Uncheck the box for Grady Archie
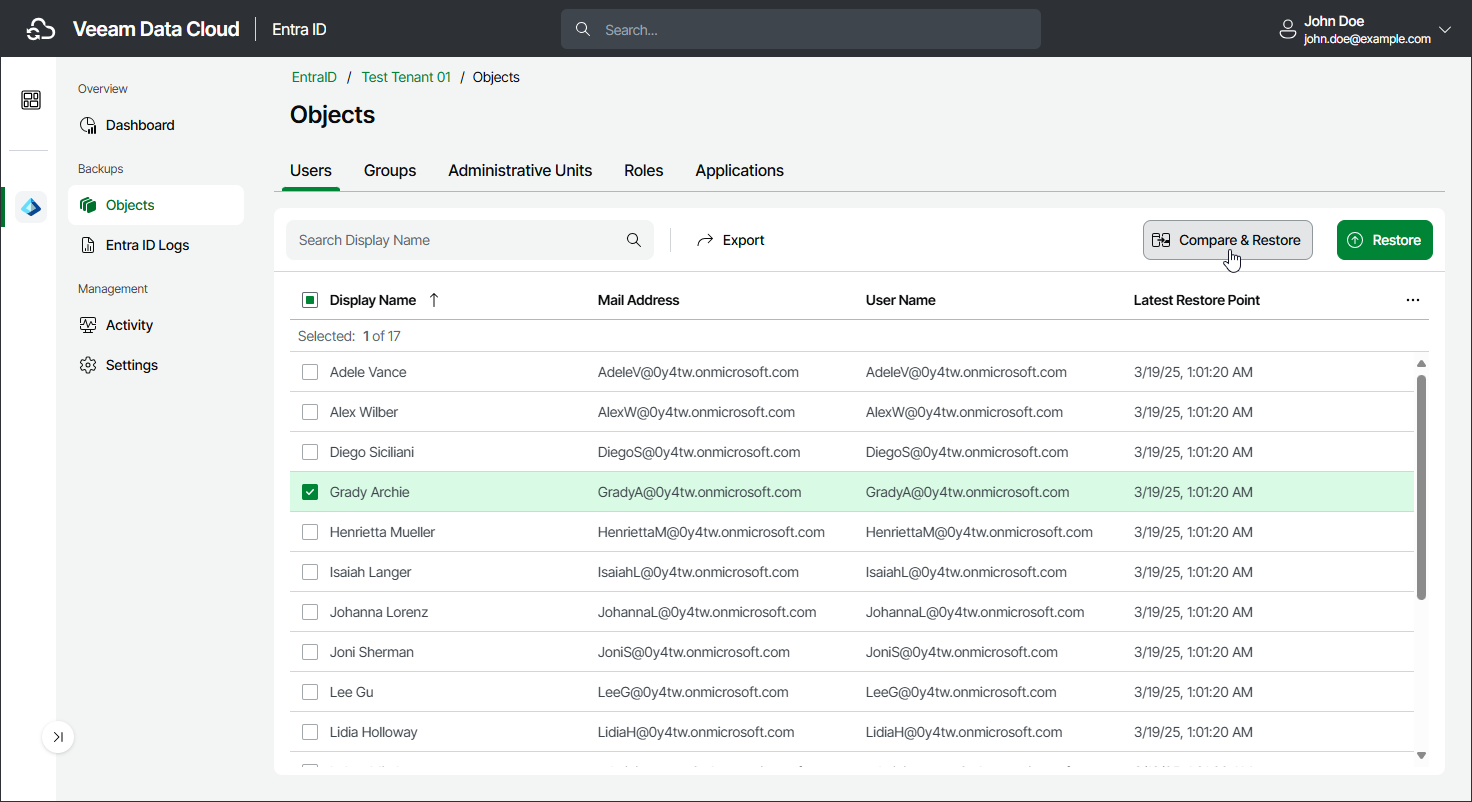 (x=310, y=492)
